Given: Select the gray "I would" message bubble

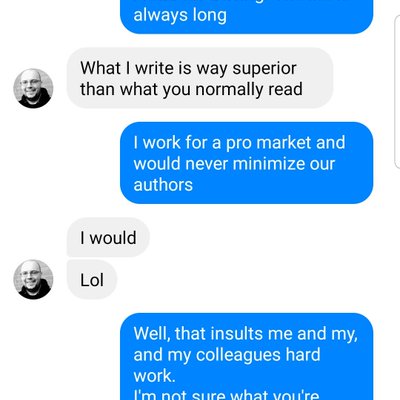Looking at the screenshot, I should (108, 238).
